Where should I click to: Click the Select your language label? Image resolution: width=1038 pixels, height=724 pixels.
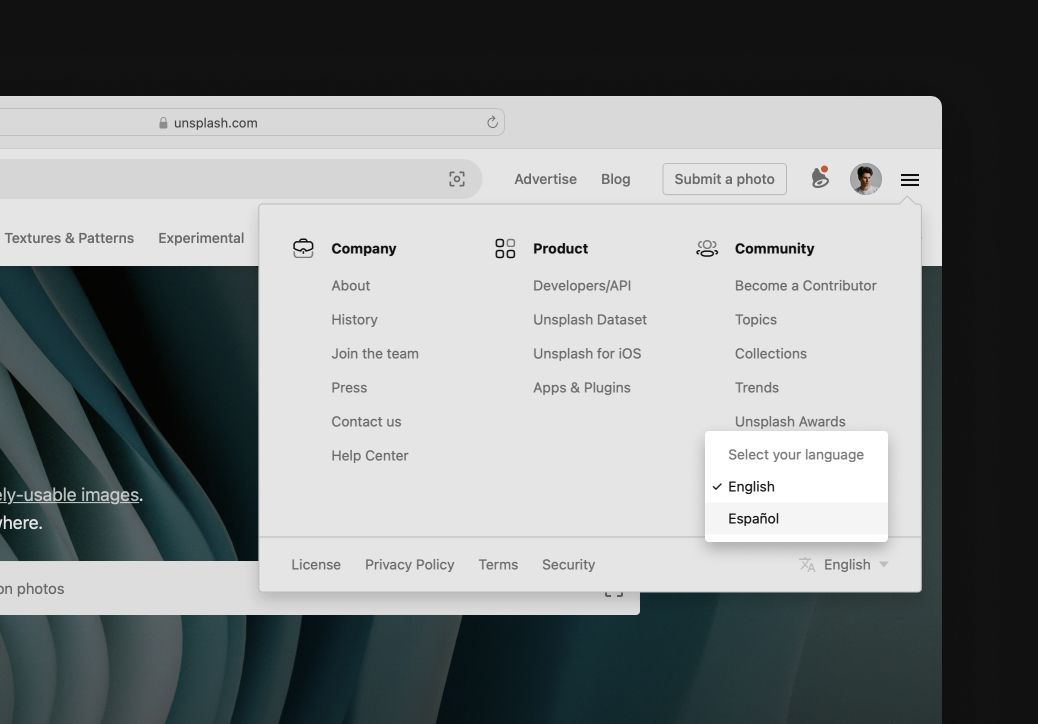pyautogui.click(x=796, y=455)
